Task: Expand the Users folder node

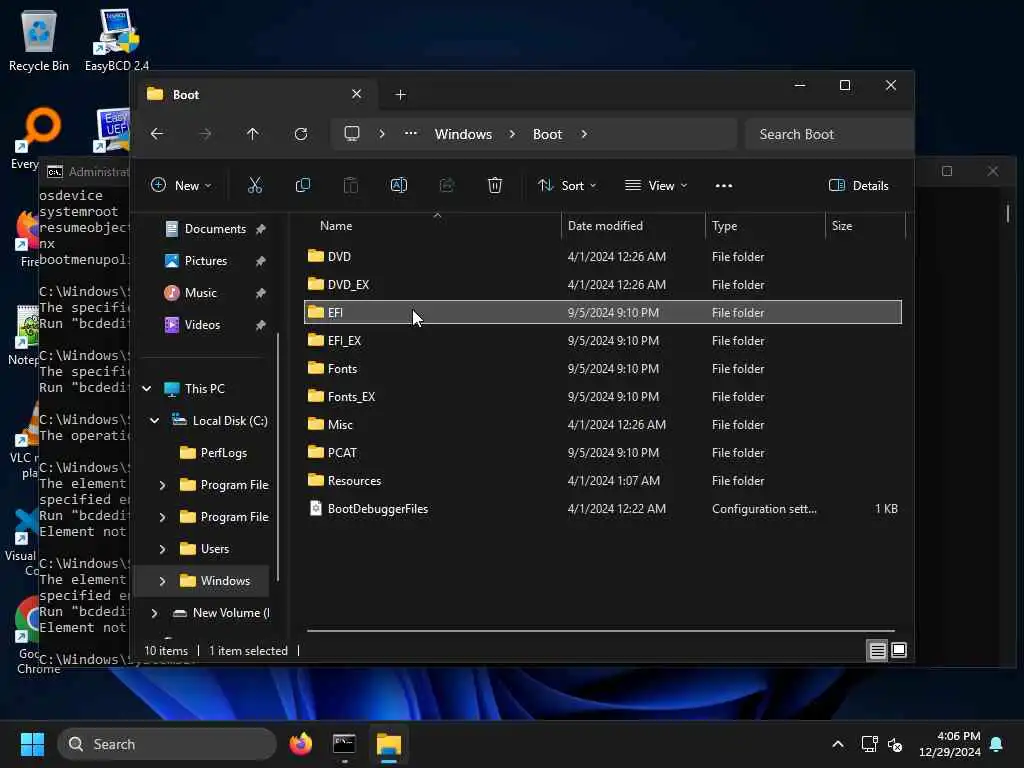Action: tap(163, 549)
